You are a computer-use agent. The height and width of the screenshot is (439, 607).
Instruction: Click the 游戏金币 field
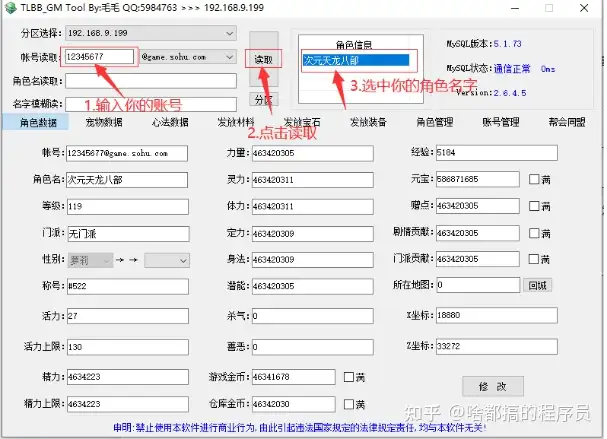click(x=294, y=377)
